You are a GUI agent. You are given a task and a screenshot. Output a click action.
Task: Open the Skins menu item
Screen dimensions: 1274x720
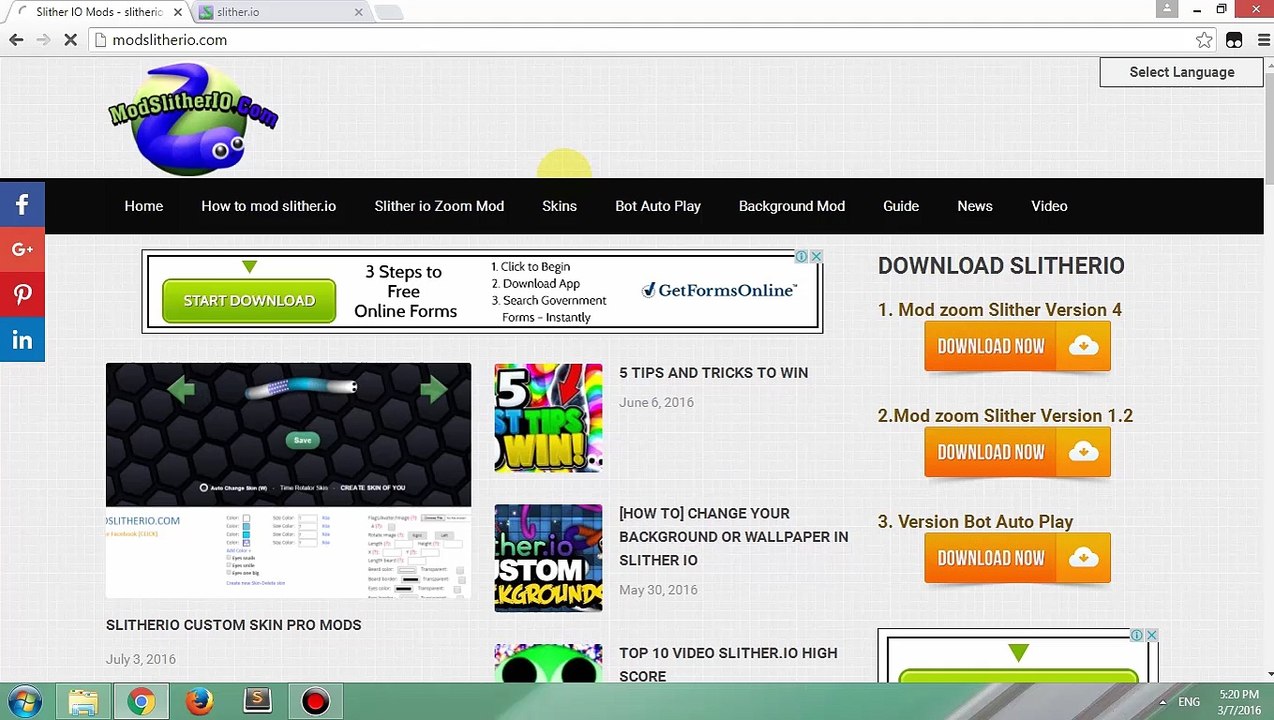559,206
